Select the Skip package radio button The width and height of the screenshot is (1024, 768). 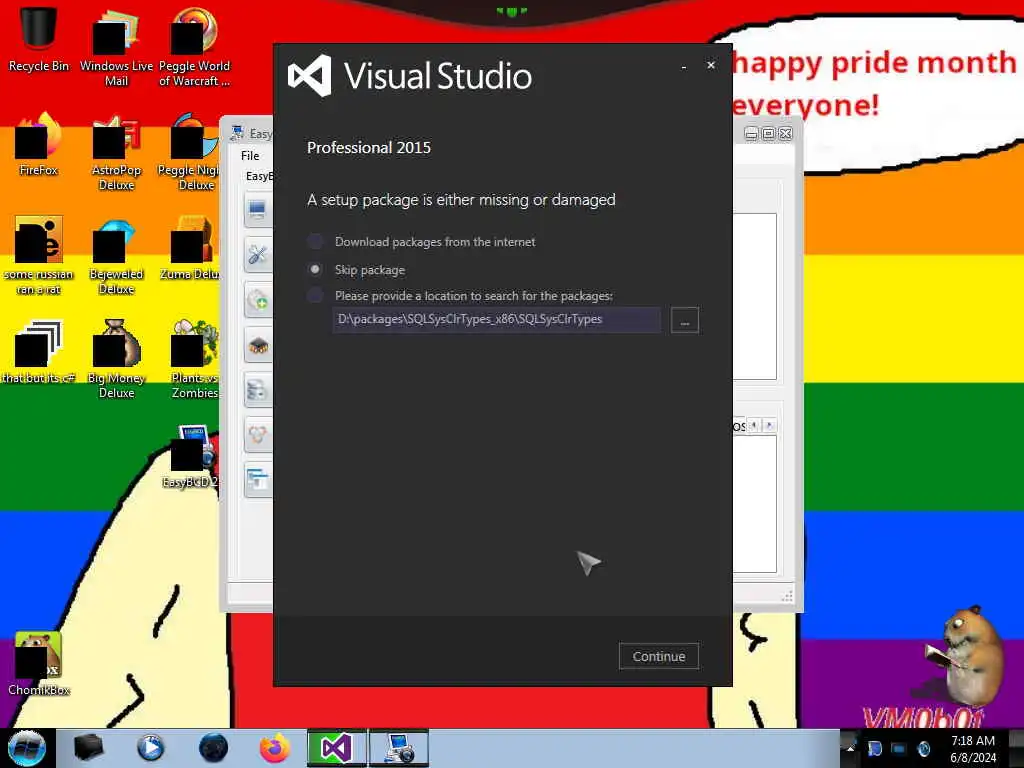(x=315, y=270)
